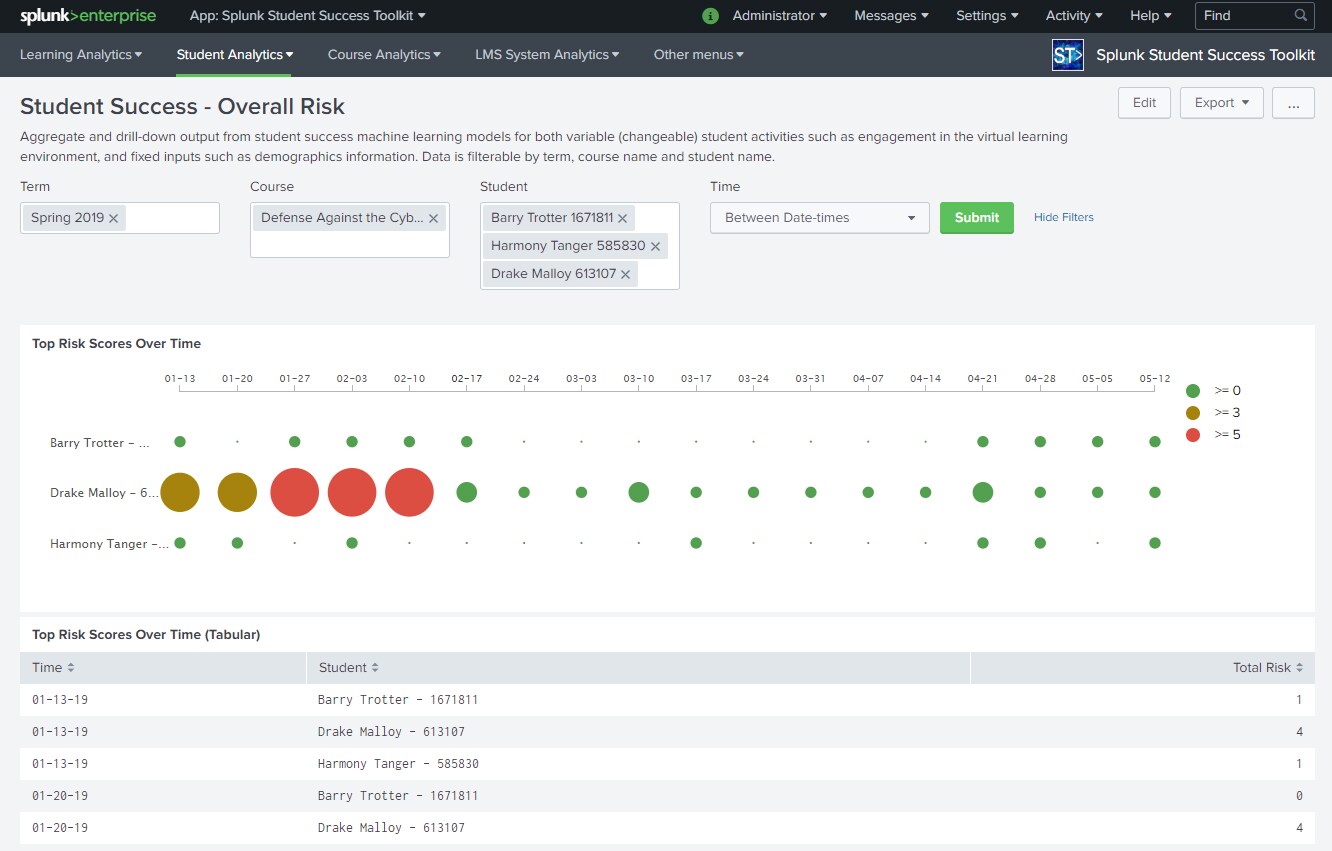This screenshot has width=1332, height=851.
Task: Remove the Defense Against the Cyb... course filter
Action: pyautogui.click(x=433, y=218)
